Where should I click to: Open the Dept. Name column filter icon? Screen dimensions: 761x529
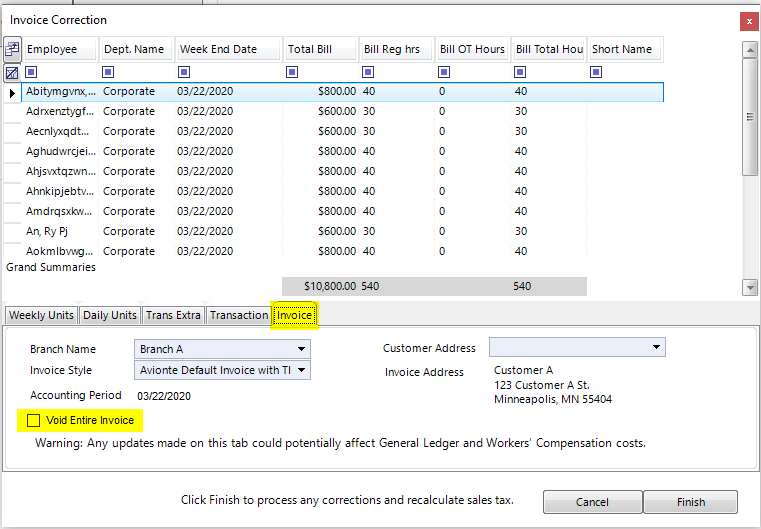[x=108, y=72]
